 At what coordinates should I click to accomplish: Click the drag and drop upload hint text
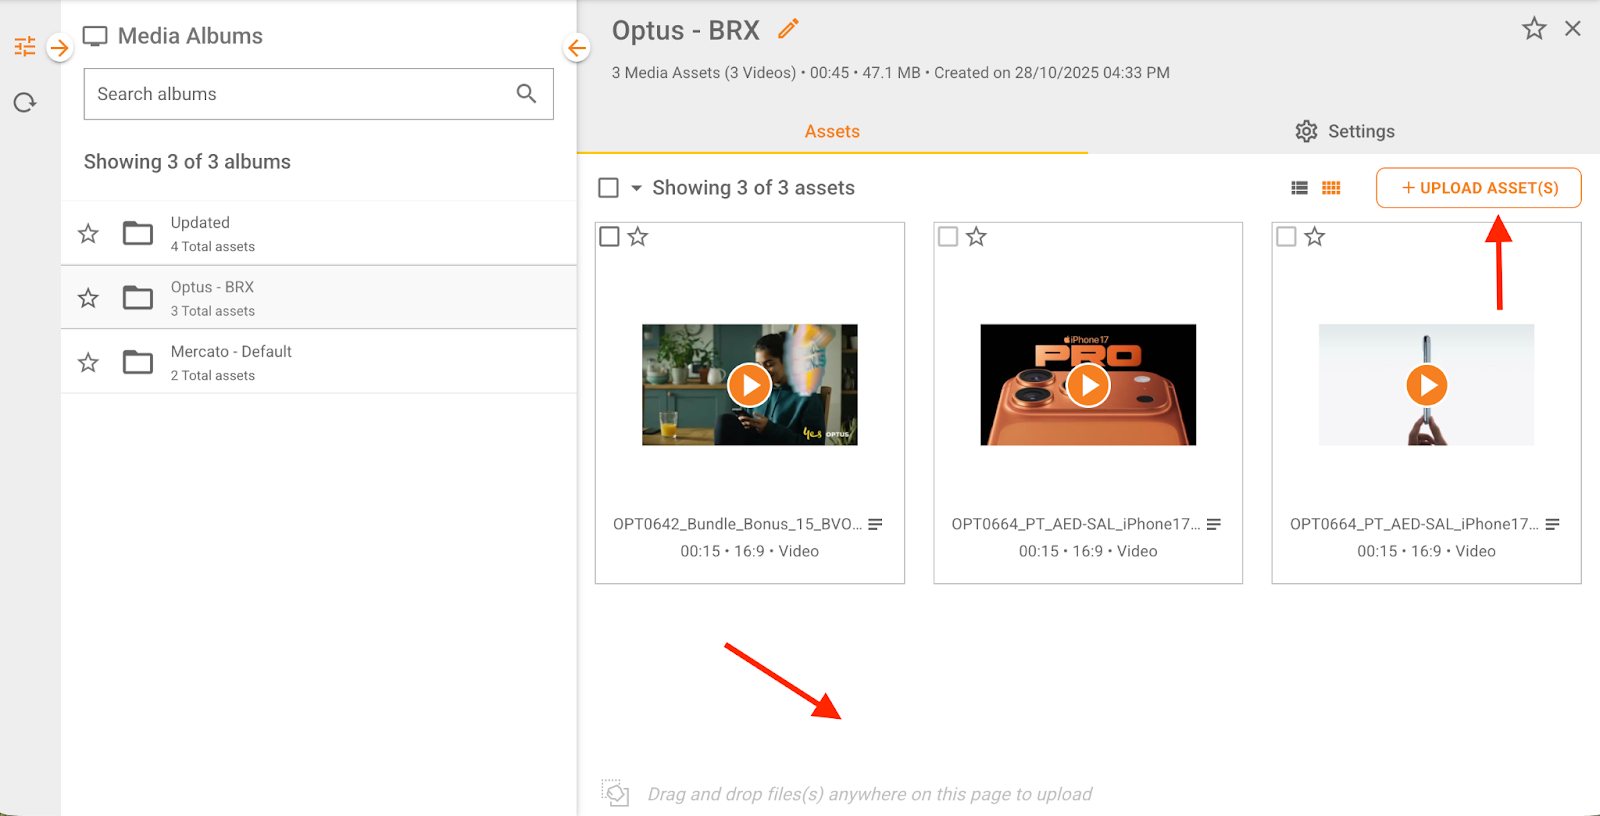[870, 794]
